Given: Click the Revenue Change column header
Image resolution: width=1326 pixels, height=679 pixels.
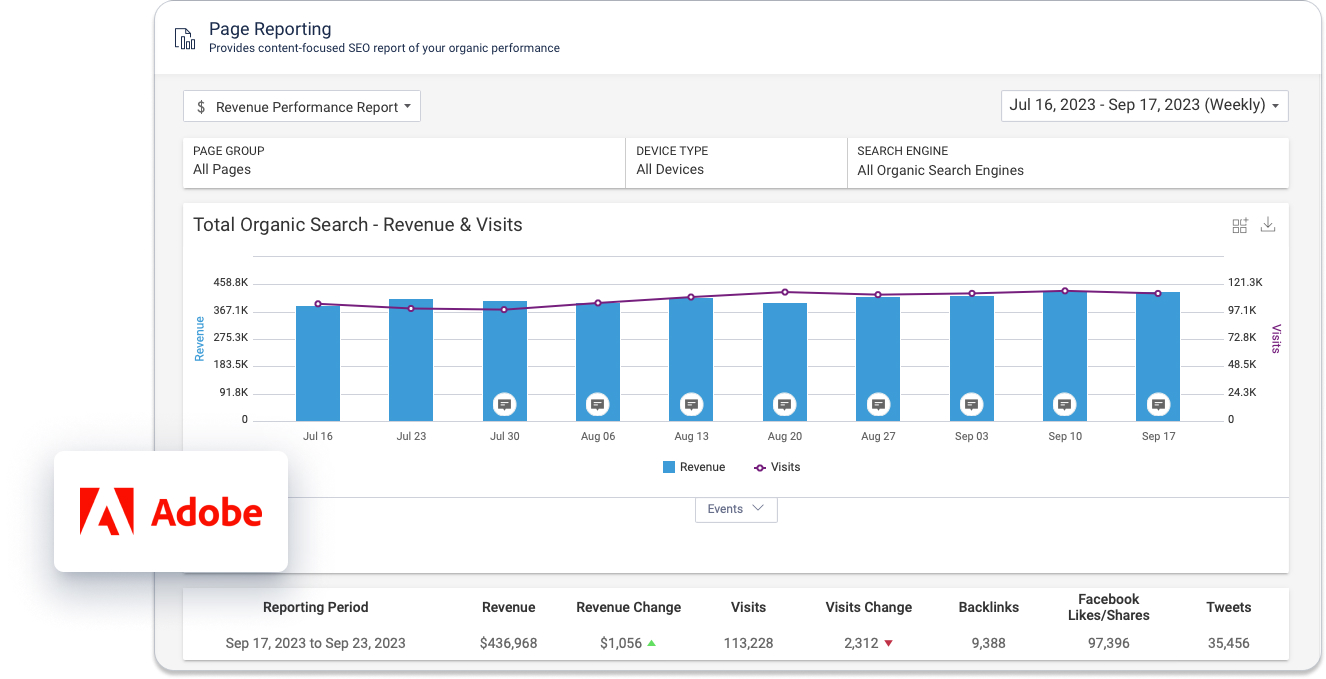Looking at the screenshot, I should point(628,607).
